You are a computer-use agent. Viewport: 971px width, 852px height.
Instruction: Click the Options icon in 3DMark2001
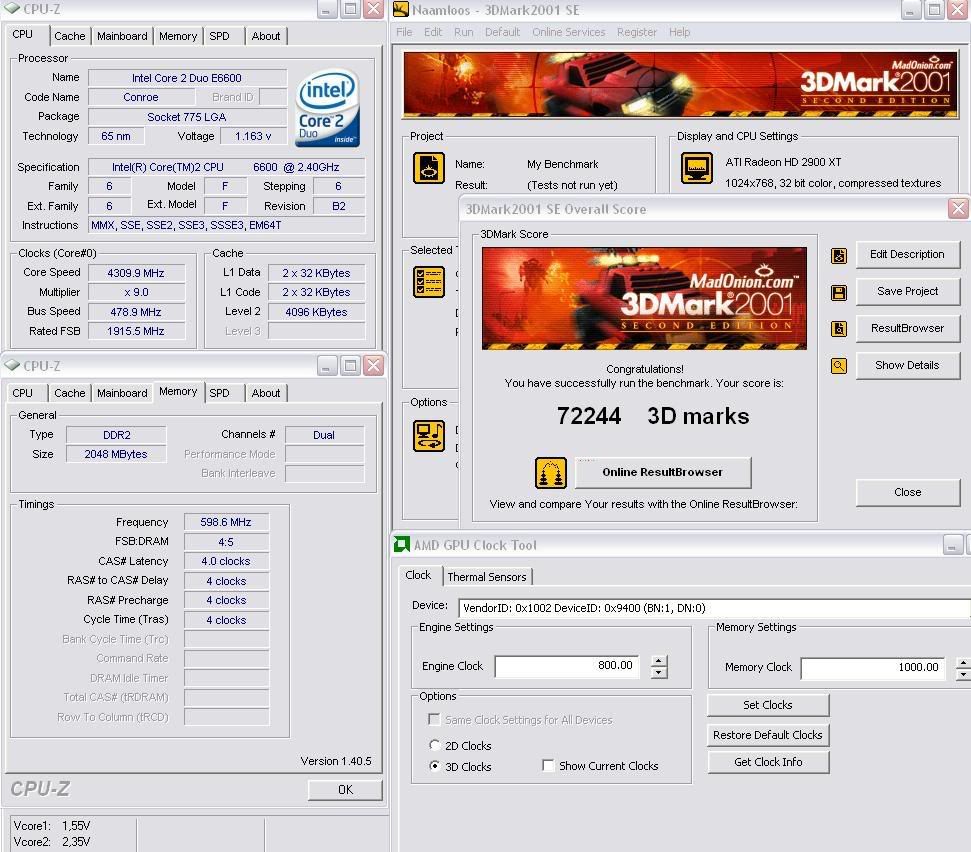pyautogui.click(x=429, y=436)
